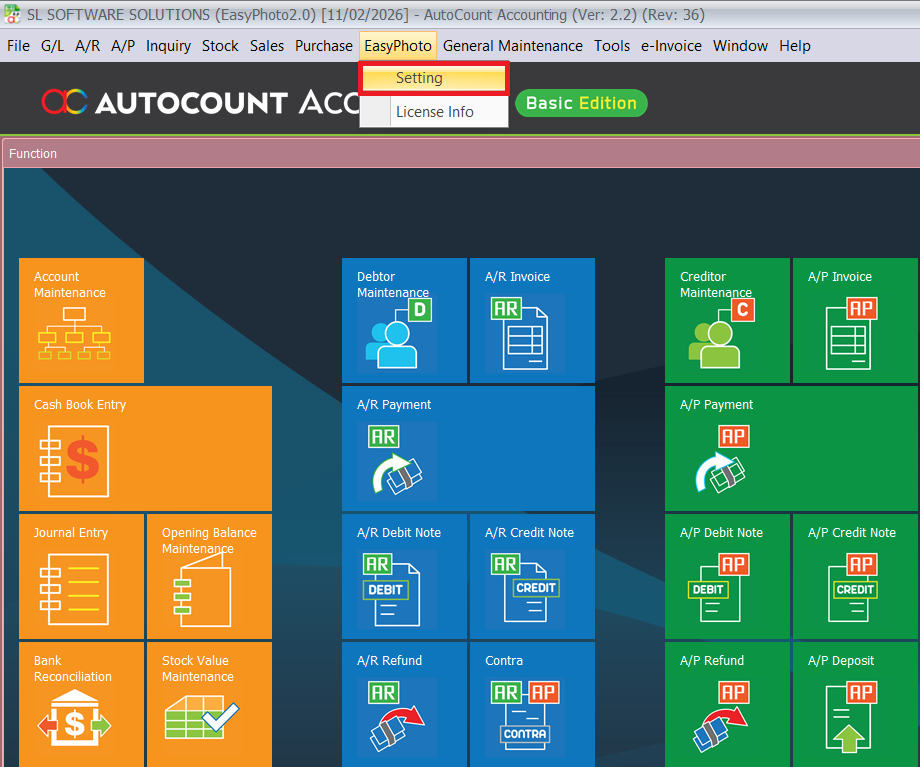Click the Basic Edition badge
This screenshot has height=767, width=920.
pos(581,103)
